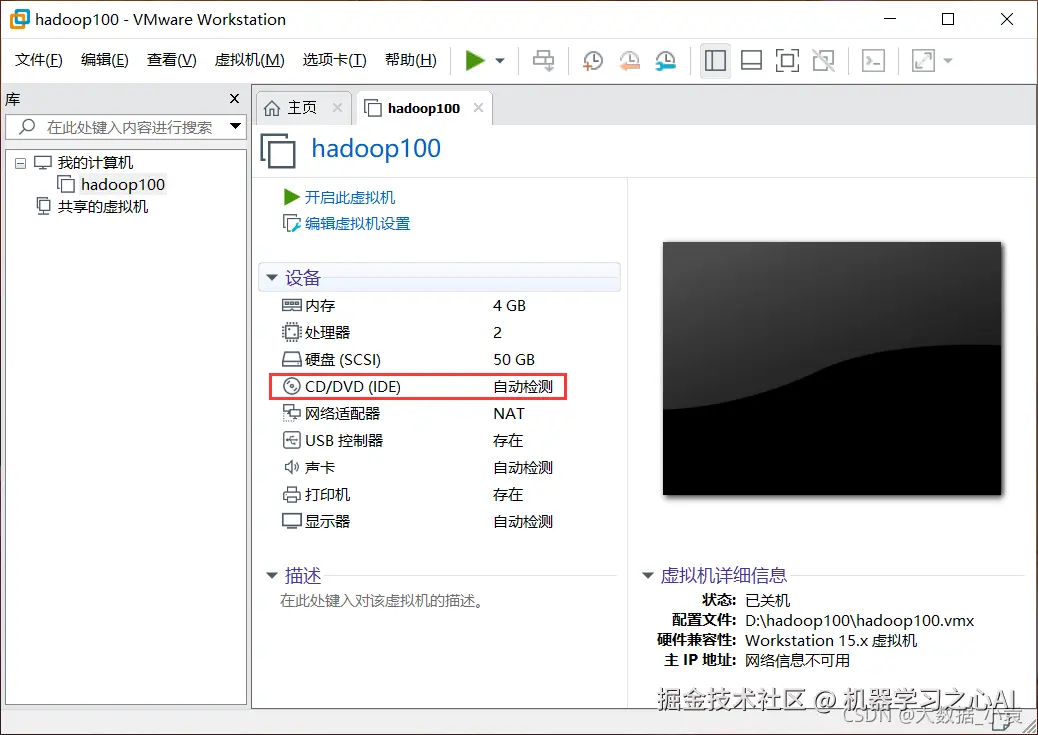Take a snapshot with the clock-plus icon
The height and width of the screenshot is (735, 1038).
(x=592, y=60)
